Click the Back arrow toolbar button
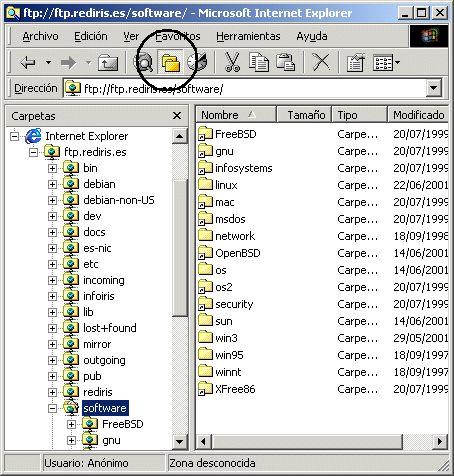The image size is (454, 476). (28, 62)
